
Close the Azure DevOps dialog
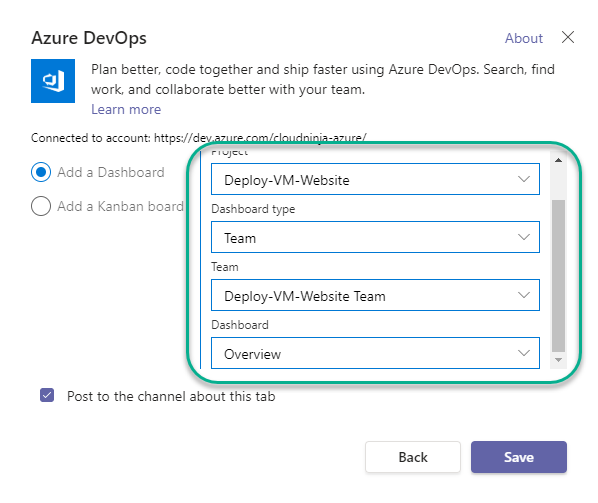(567, 37)
